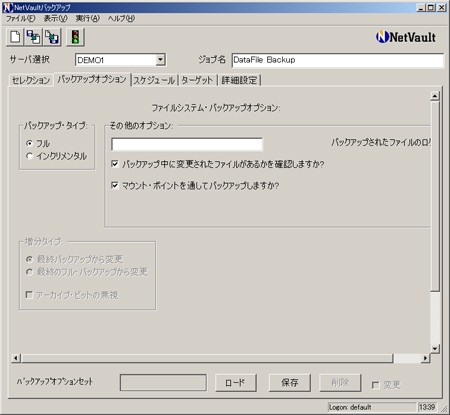Select the フル backup type radio button
The height and width of the screenshot is (415, 450).
29,143
